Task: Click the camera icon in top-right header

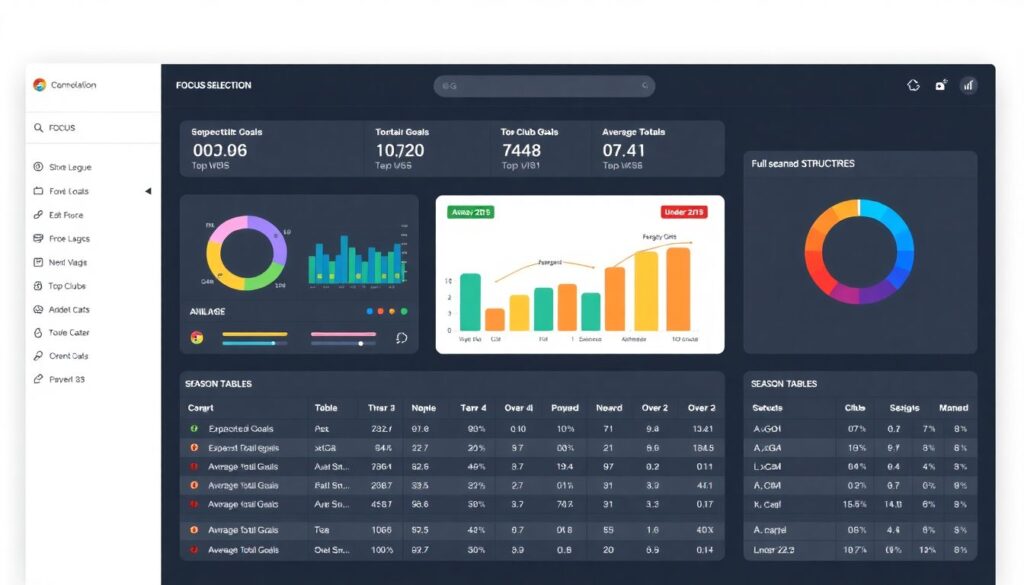Action: point(940,86)
